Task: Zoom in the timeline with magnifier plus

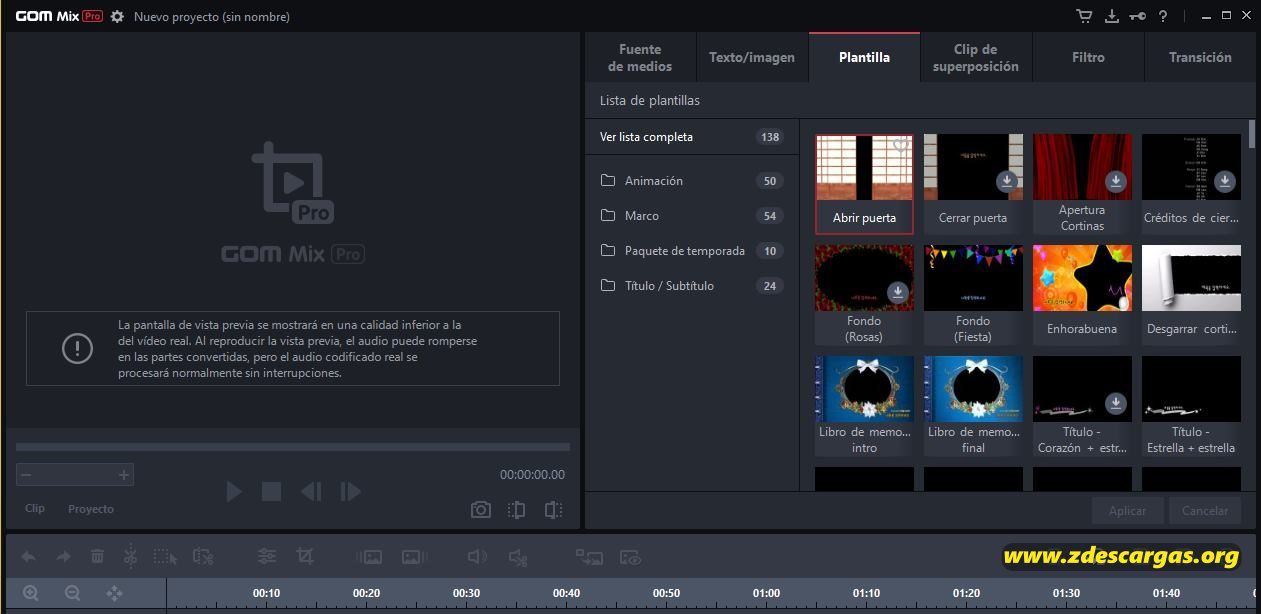Action: pos(31,593)
